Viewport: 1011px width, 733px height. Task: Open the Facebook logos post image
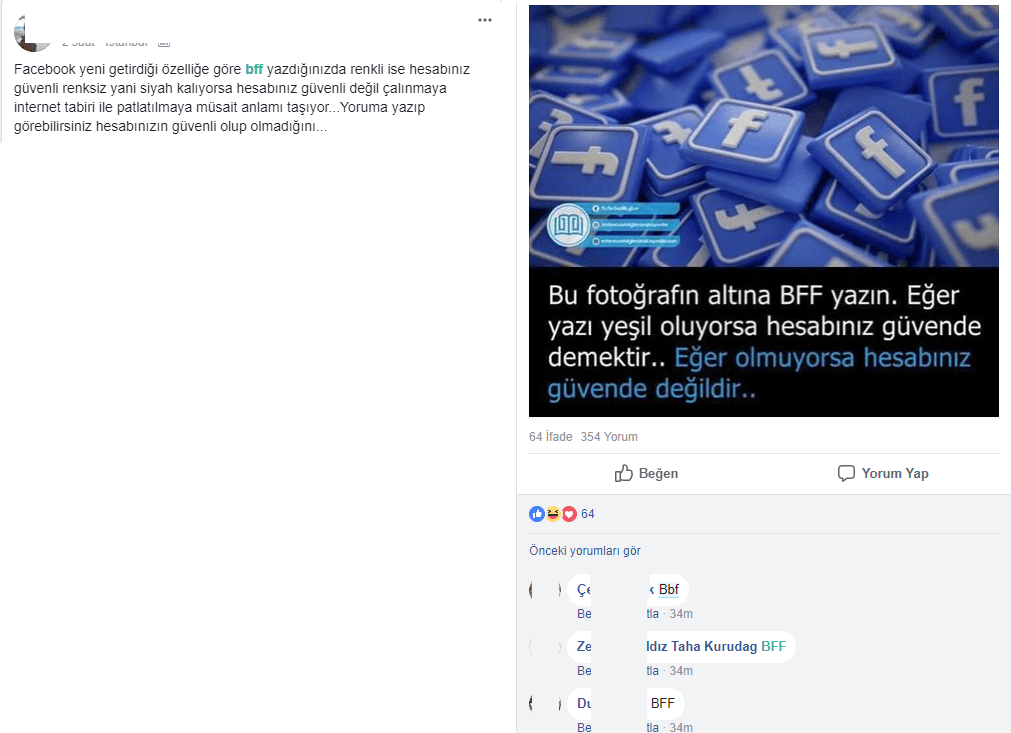[763, 211]
